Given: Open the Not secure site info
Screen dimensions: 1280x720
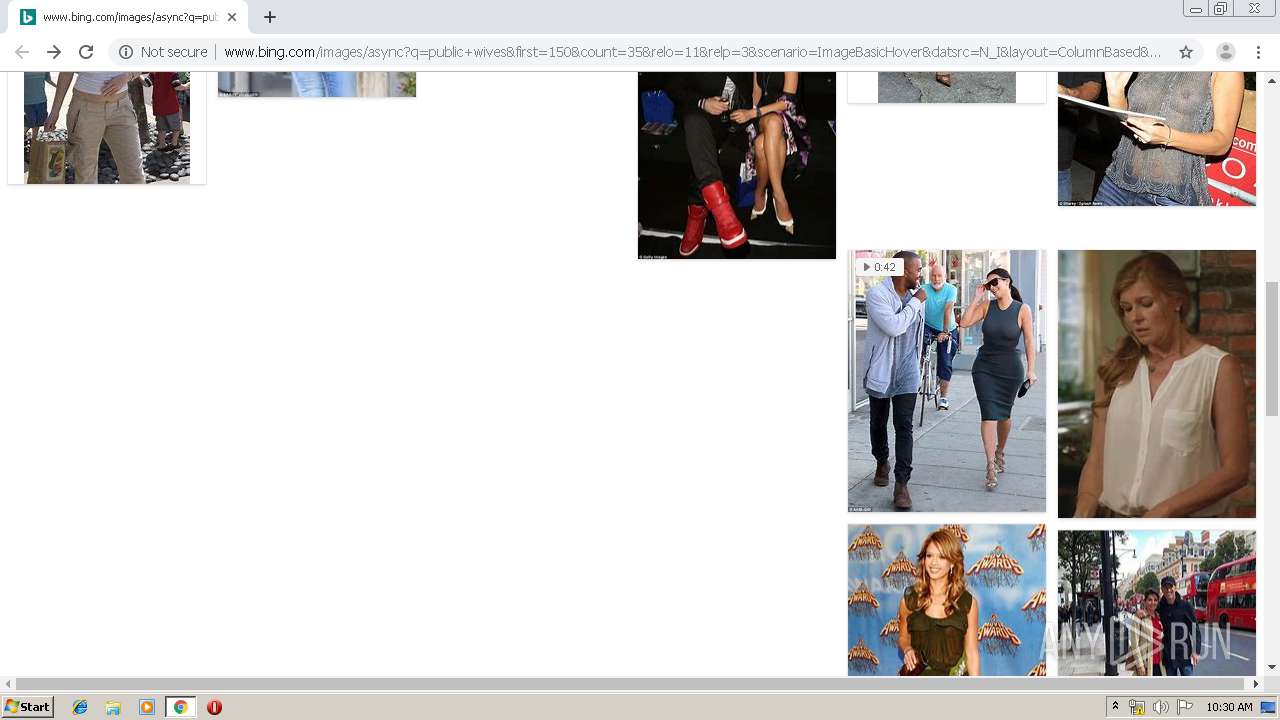Looking at the screenshot, I should pyautogui.click(x=163, y=52).
